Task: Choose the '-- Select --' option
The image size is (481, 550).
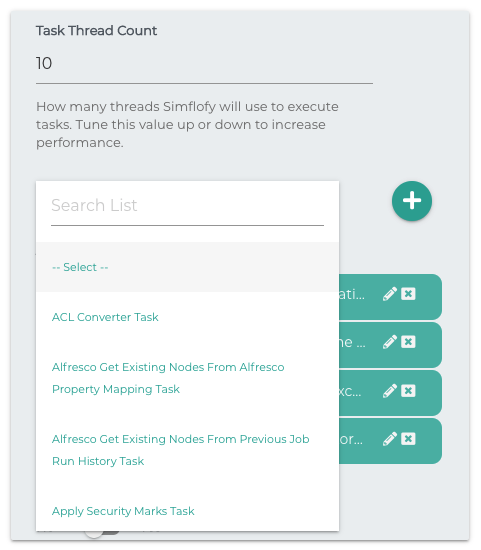Action: (x=187, y=267)
